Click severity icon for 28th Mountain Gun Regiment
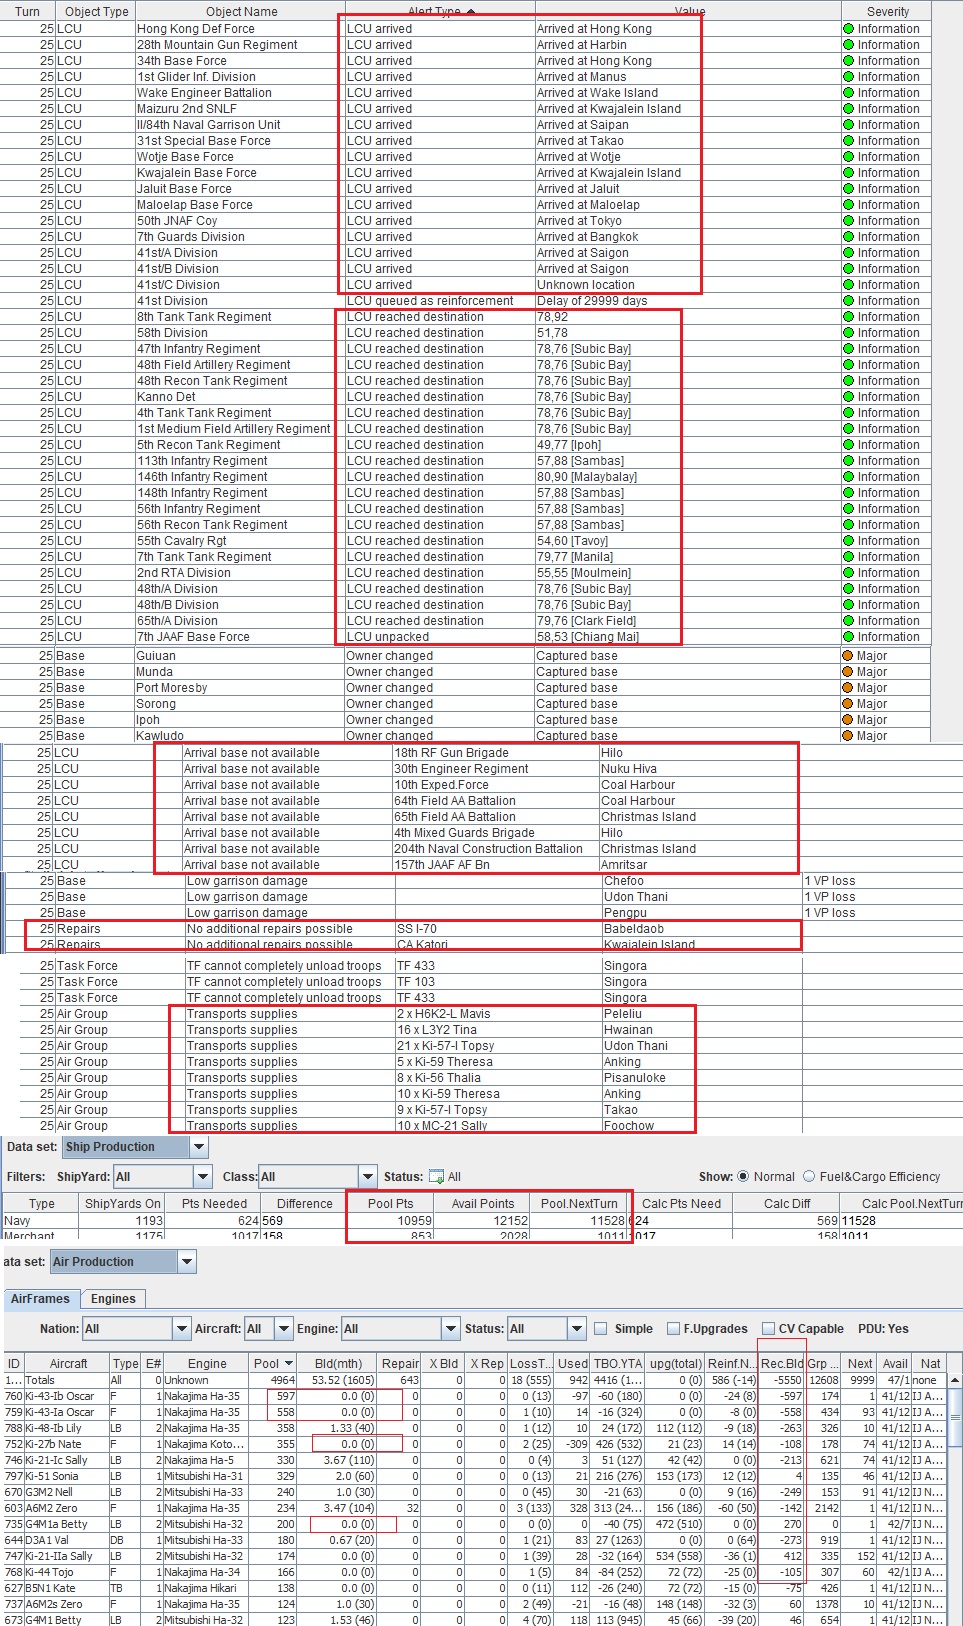 (x=849, y=45)
